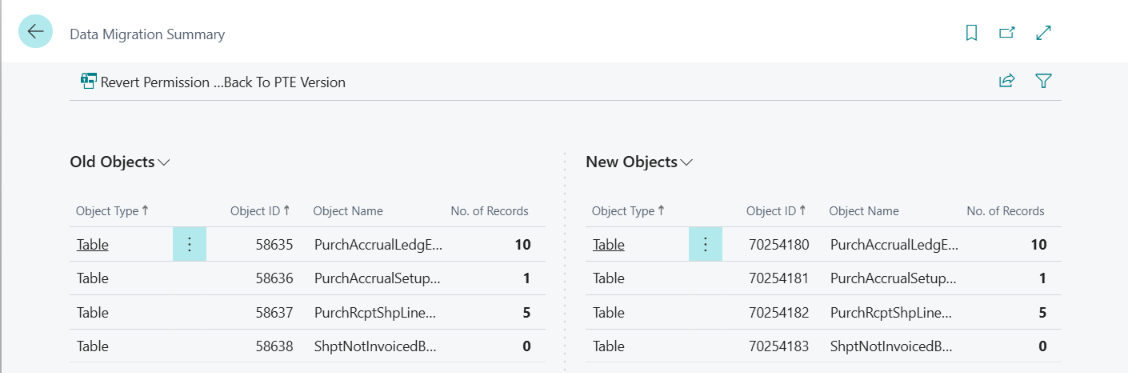Click PurchRcptShpLine... name in Old Objects
1128x373 pixels.
click(x=375, y=313)
